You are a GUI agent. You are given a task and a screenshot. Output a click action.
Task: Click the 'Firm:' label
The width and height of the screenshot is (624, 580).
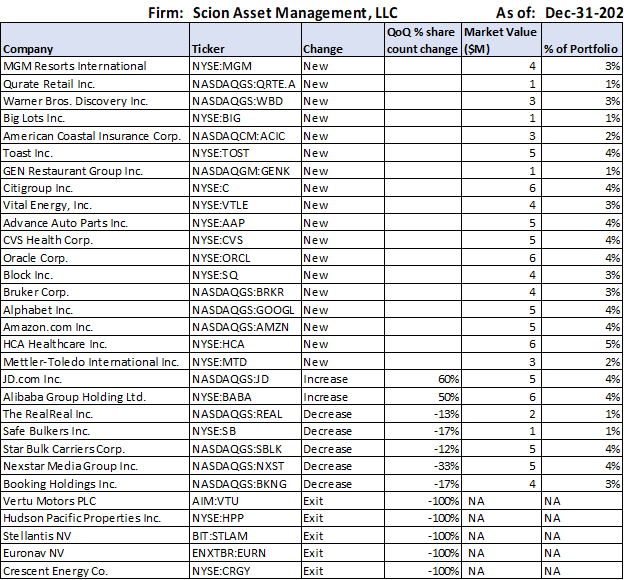click(x=166, y=13)
